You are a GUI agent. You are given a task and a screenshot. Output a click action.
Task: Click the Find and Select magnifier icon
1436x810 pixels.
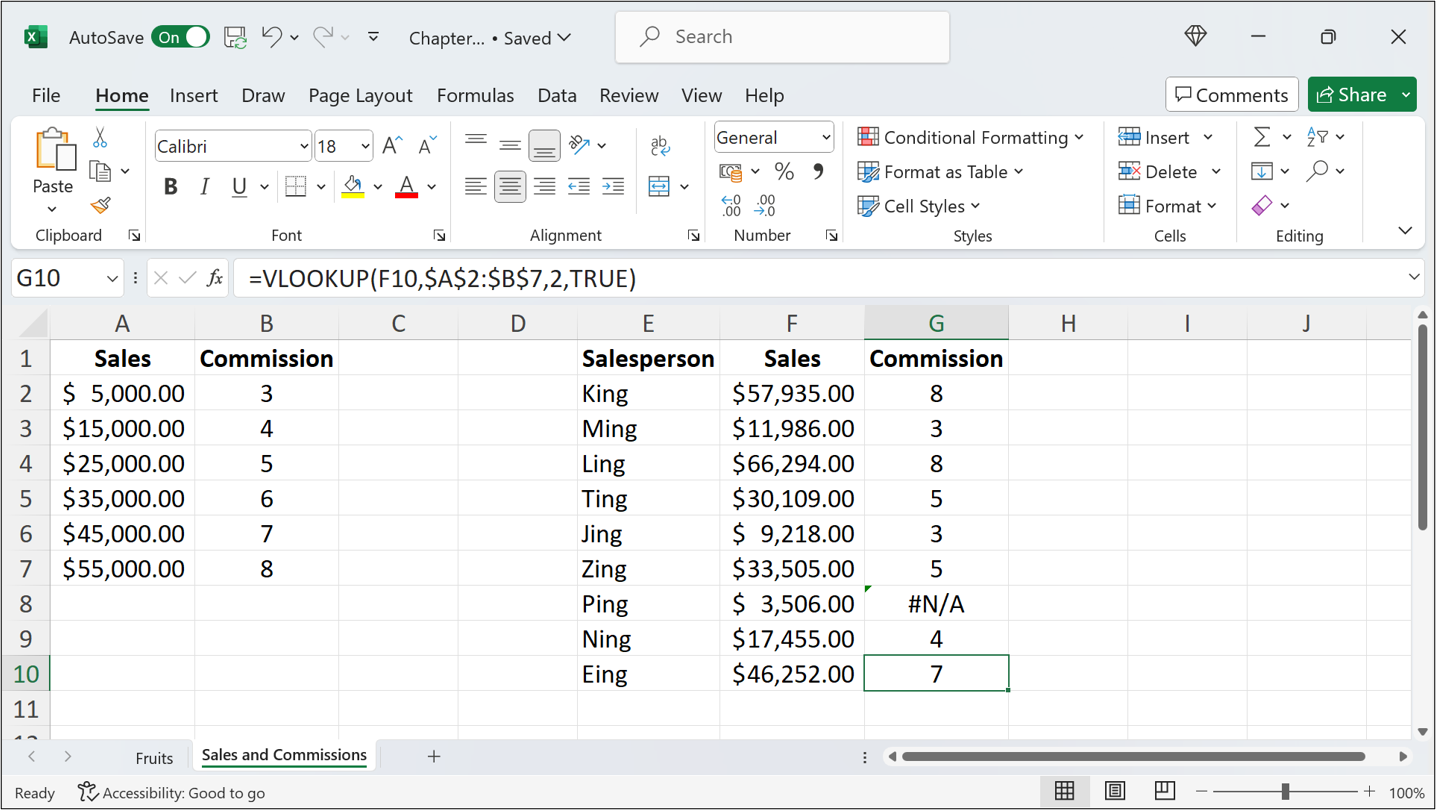1317,171
